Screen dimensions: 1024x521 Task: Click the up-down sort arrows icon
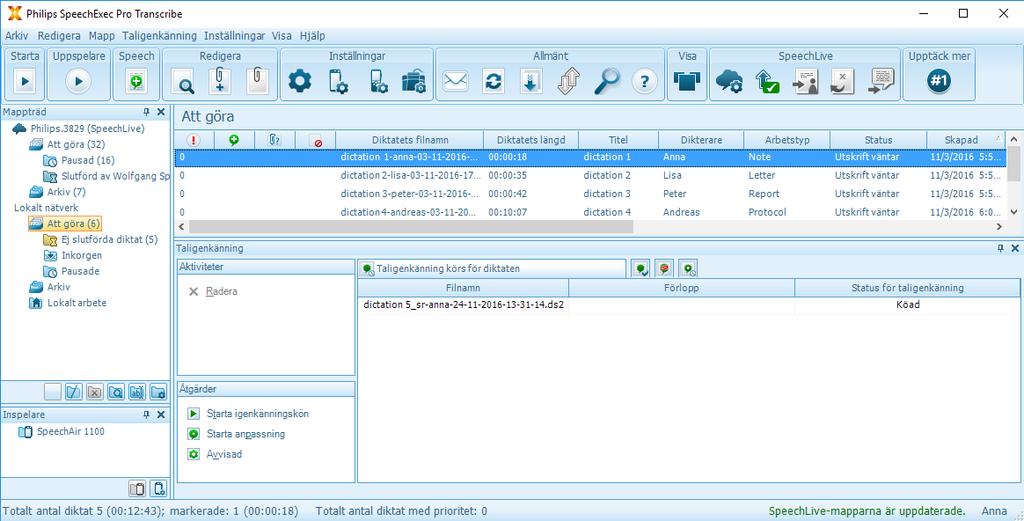coord(569,82)
